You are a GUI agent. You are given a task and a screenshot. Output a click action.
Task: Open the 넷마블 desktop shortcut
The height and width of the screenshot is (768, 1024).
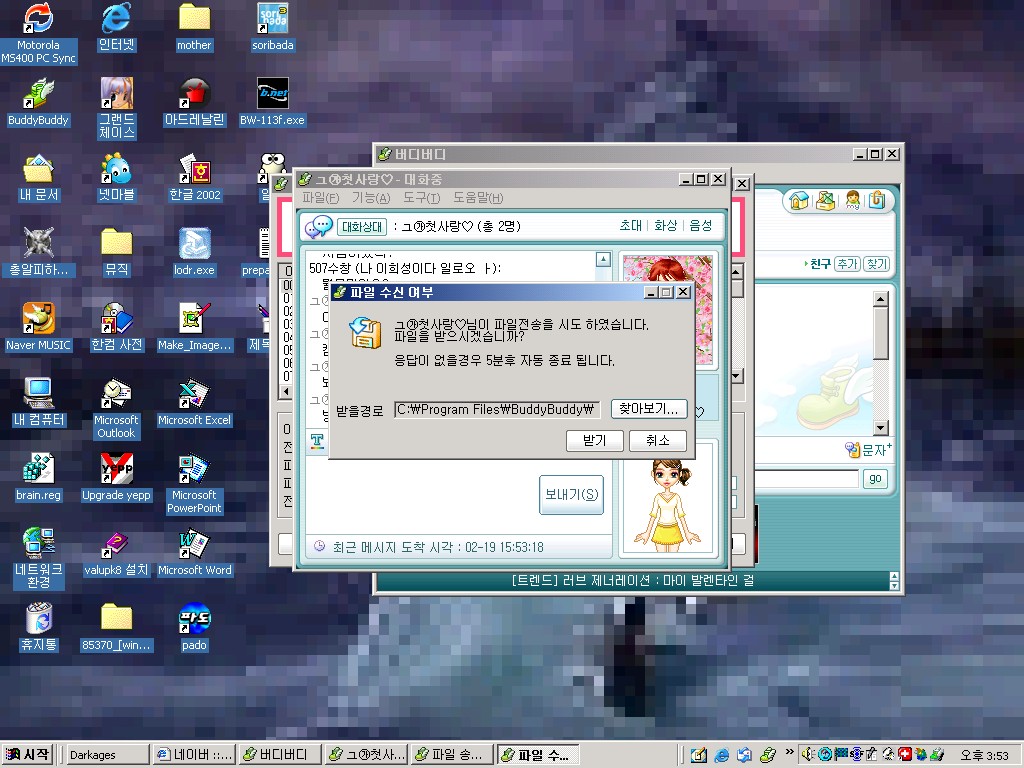click(x=116, y=169)
